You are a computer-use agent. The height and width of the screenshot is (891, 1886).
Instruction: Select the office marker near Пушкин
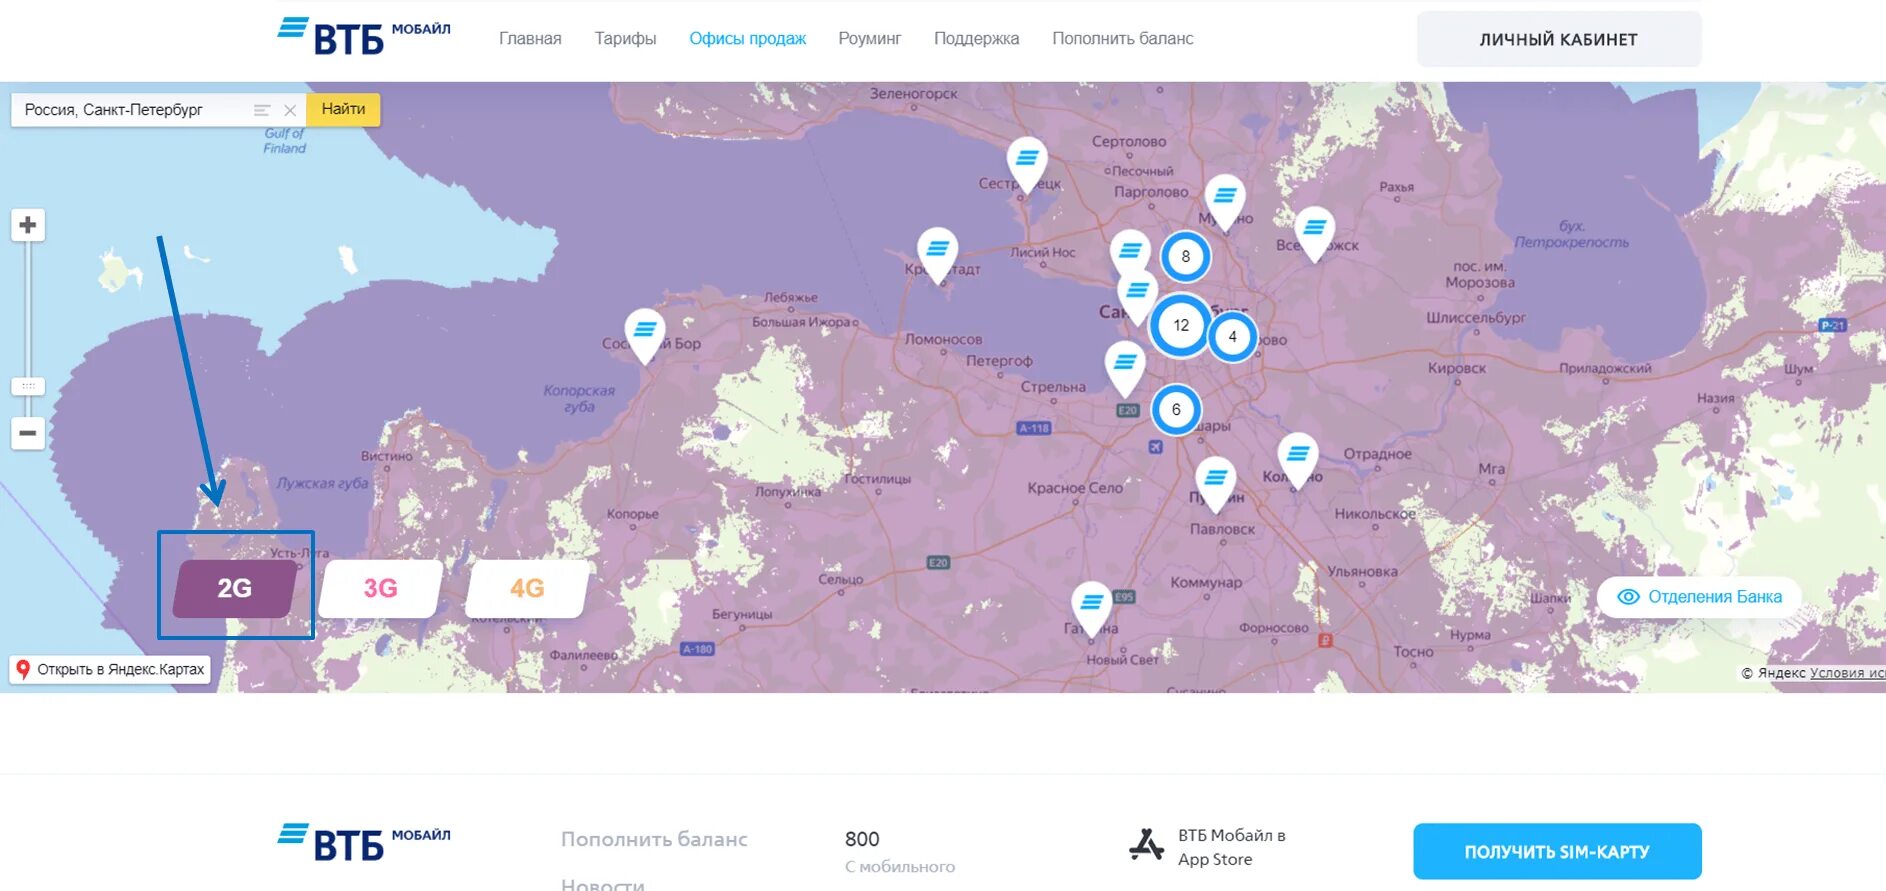1216,484
